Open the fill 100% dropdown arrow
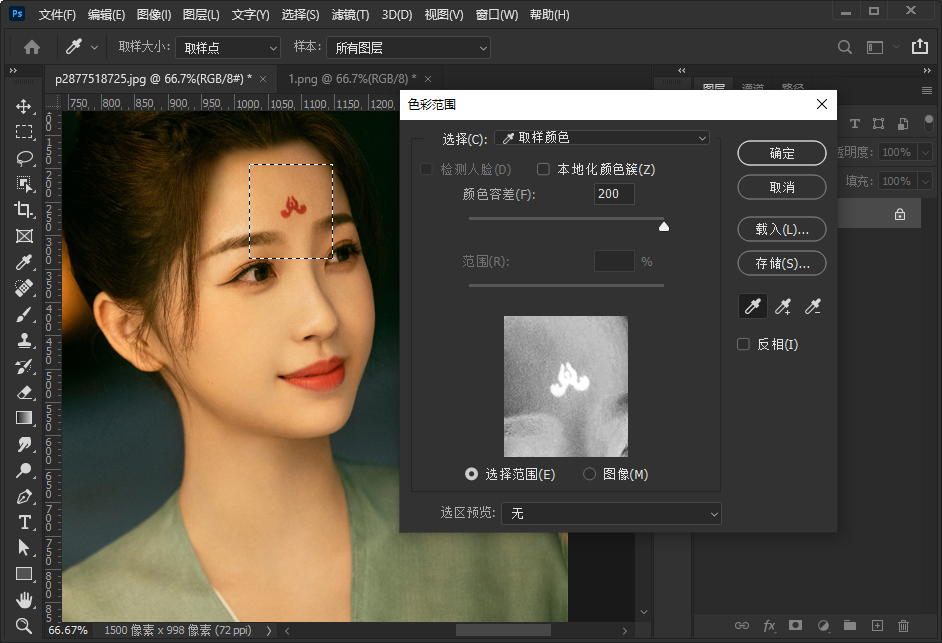The height and width of the screenshot is (643, 942). (x=926, y=181)
